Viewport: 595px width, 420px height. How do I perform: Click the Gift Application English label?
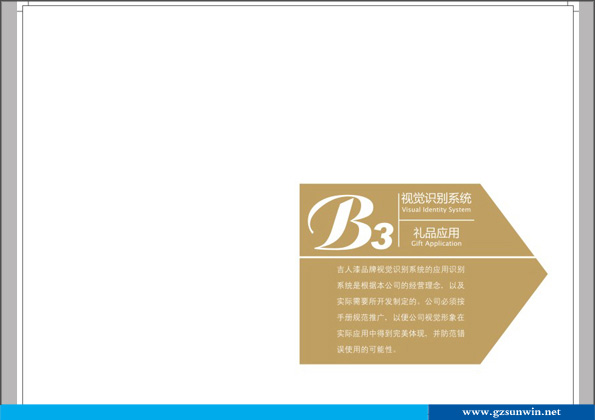[x=436, y=244]
